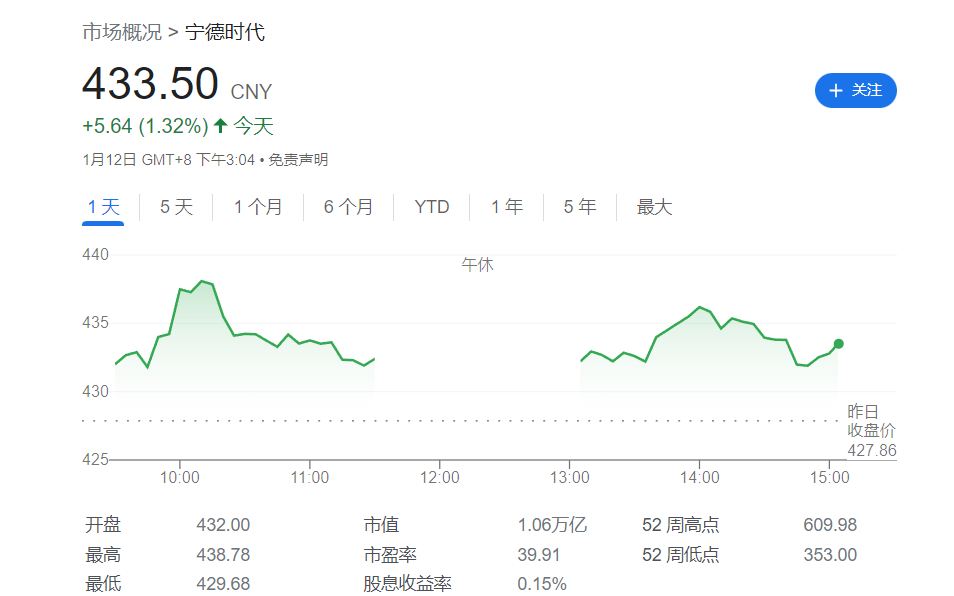Click the 52 周高点 value 609.98
The height and width of the screenshot is (596, 954).
pos(830,525)
